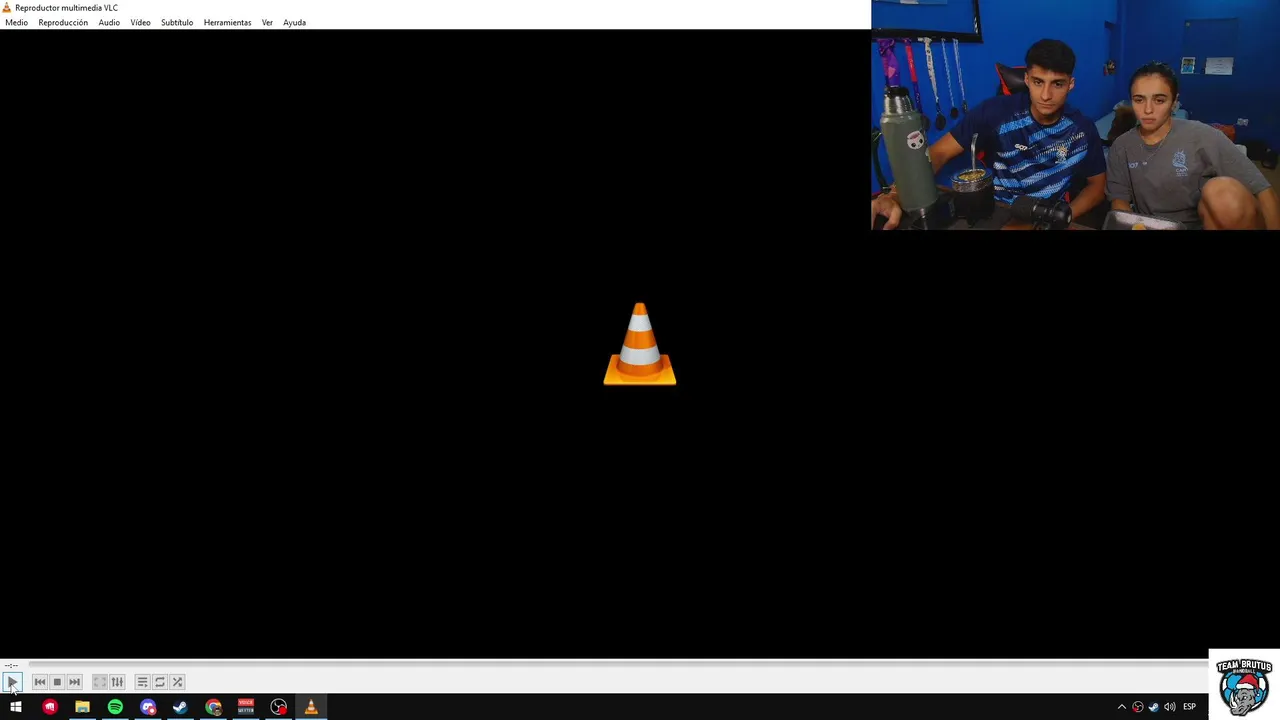Open the Windows Start menu

pyautogui.click(x=16, y=707)
